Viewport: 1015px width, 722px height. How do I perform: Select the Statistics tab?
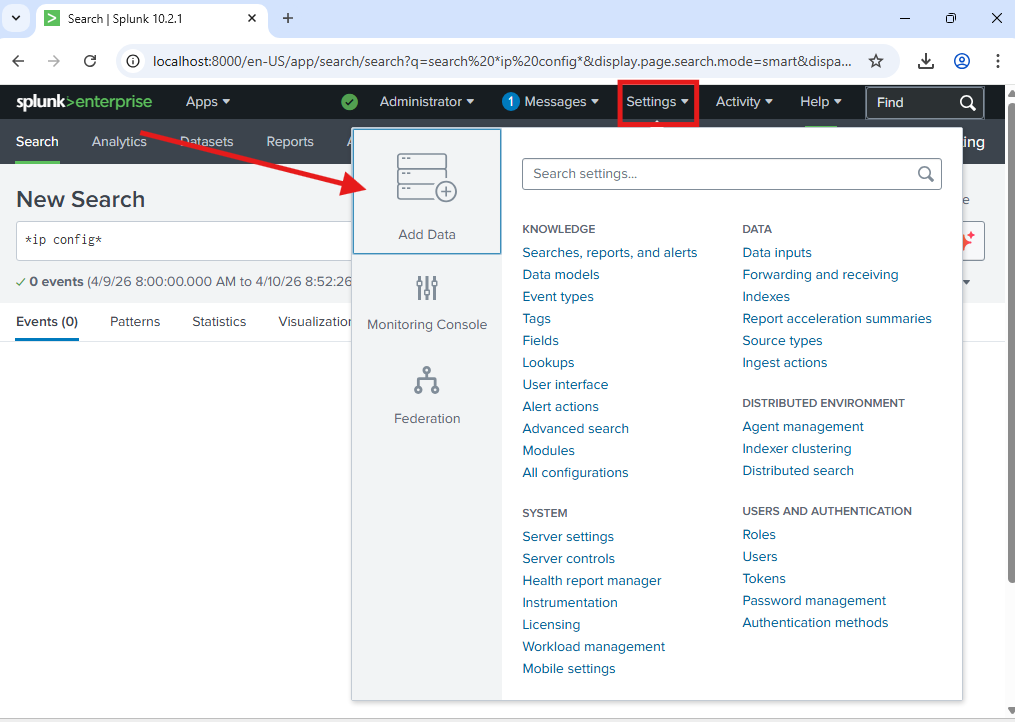[219, 321]
